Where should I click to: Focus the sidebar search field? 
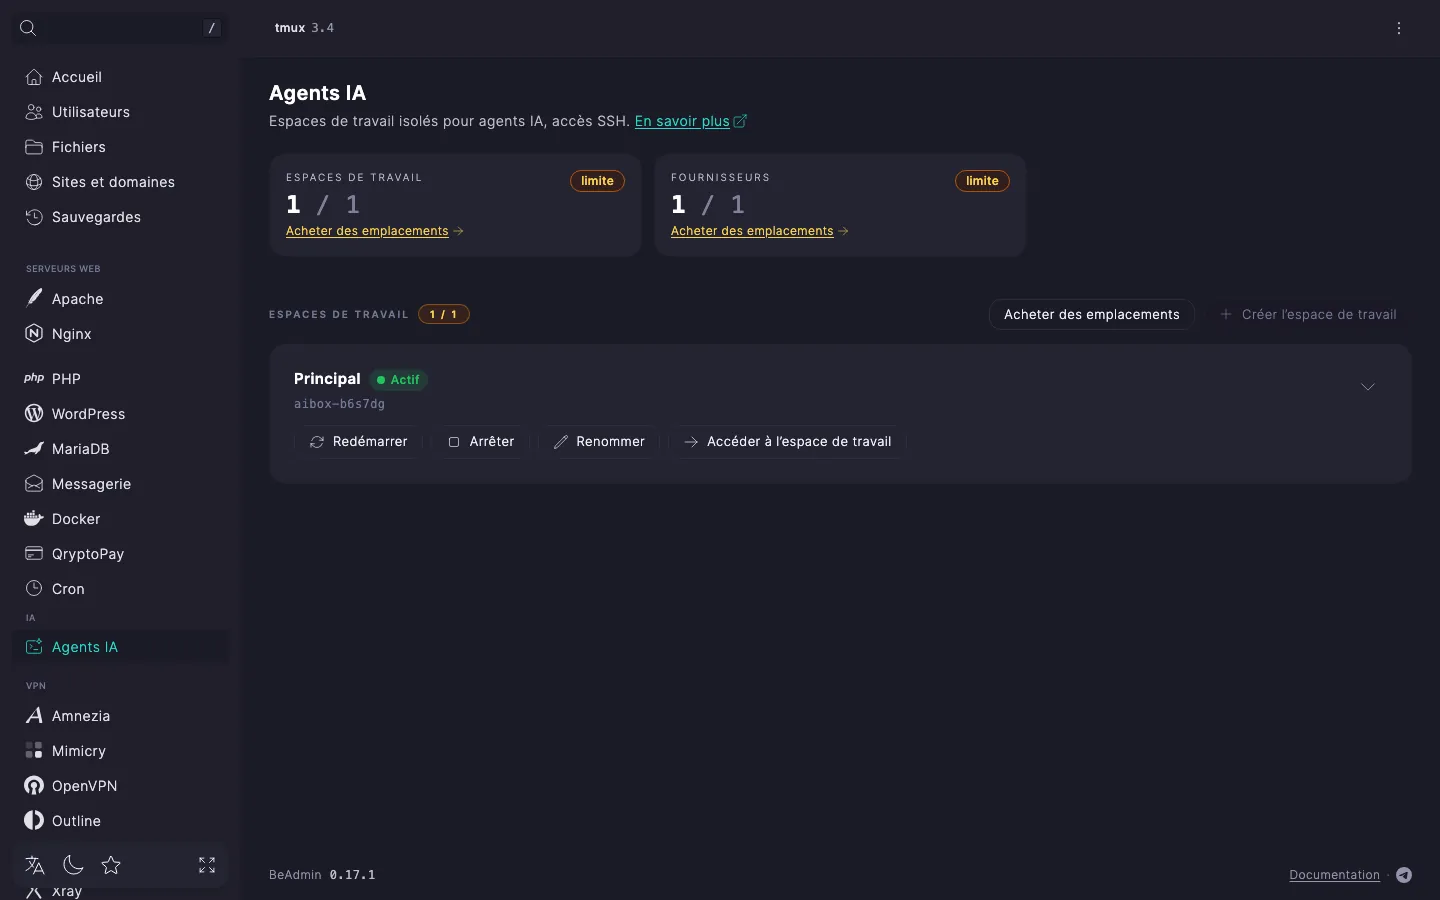[120, 28]
